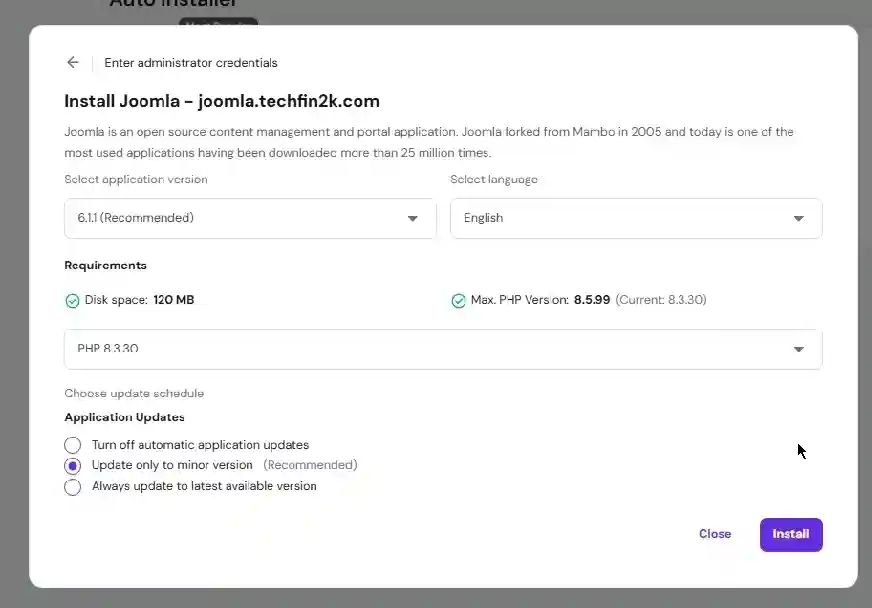This screenshot has width=872, height=608.
Task: Click the 'Select application version' label
Action: coord(136,179)
